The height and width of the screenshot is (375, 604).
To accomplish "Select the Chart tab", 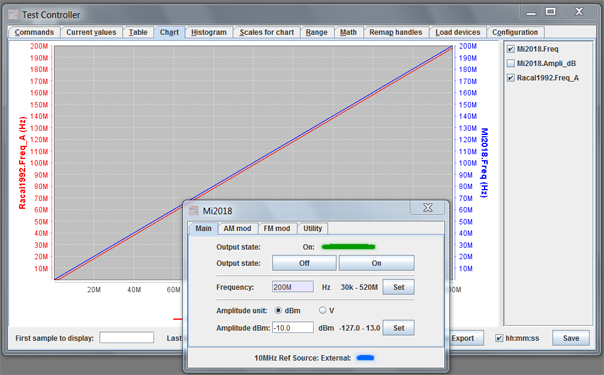I will [169, 32].
